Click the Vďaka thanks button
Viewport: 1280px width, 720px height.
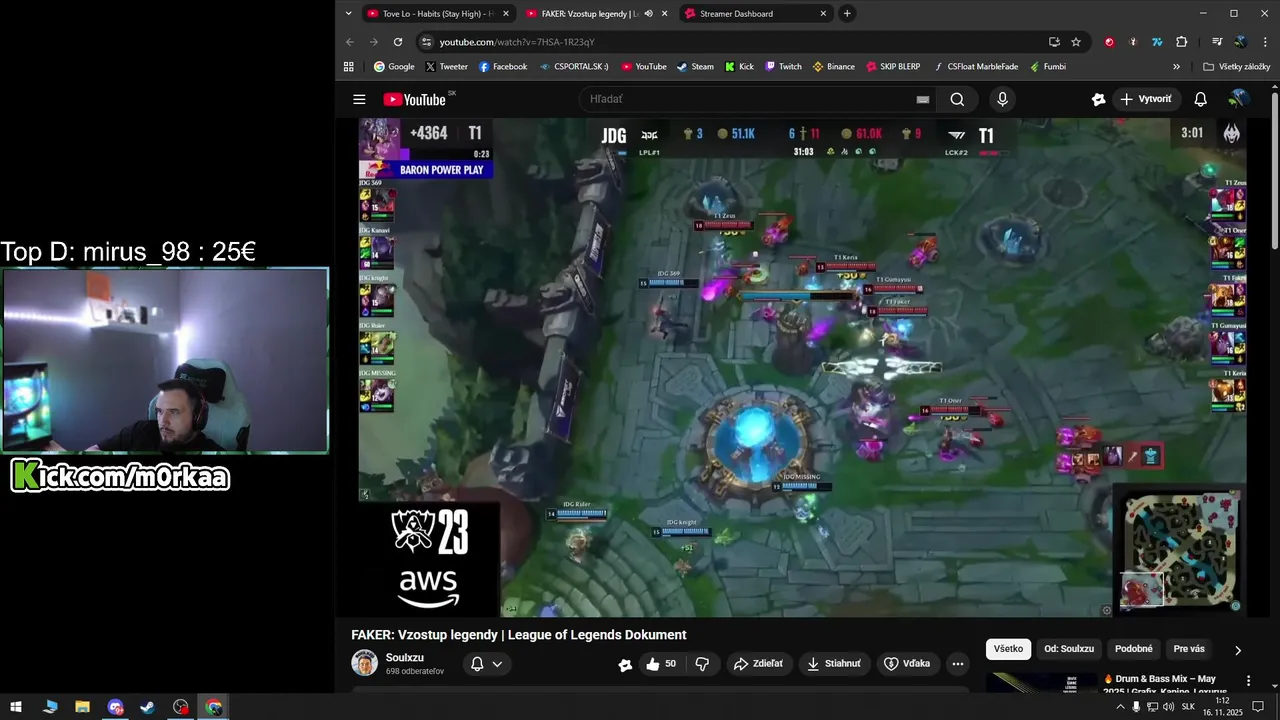(x=907, y=663)
